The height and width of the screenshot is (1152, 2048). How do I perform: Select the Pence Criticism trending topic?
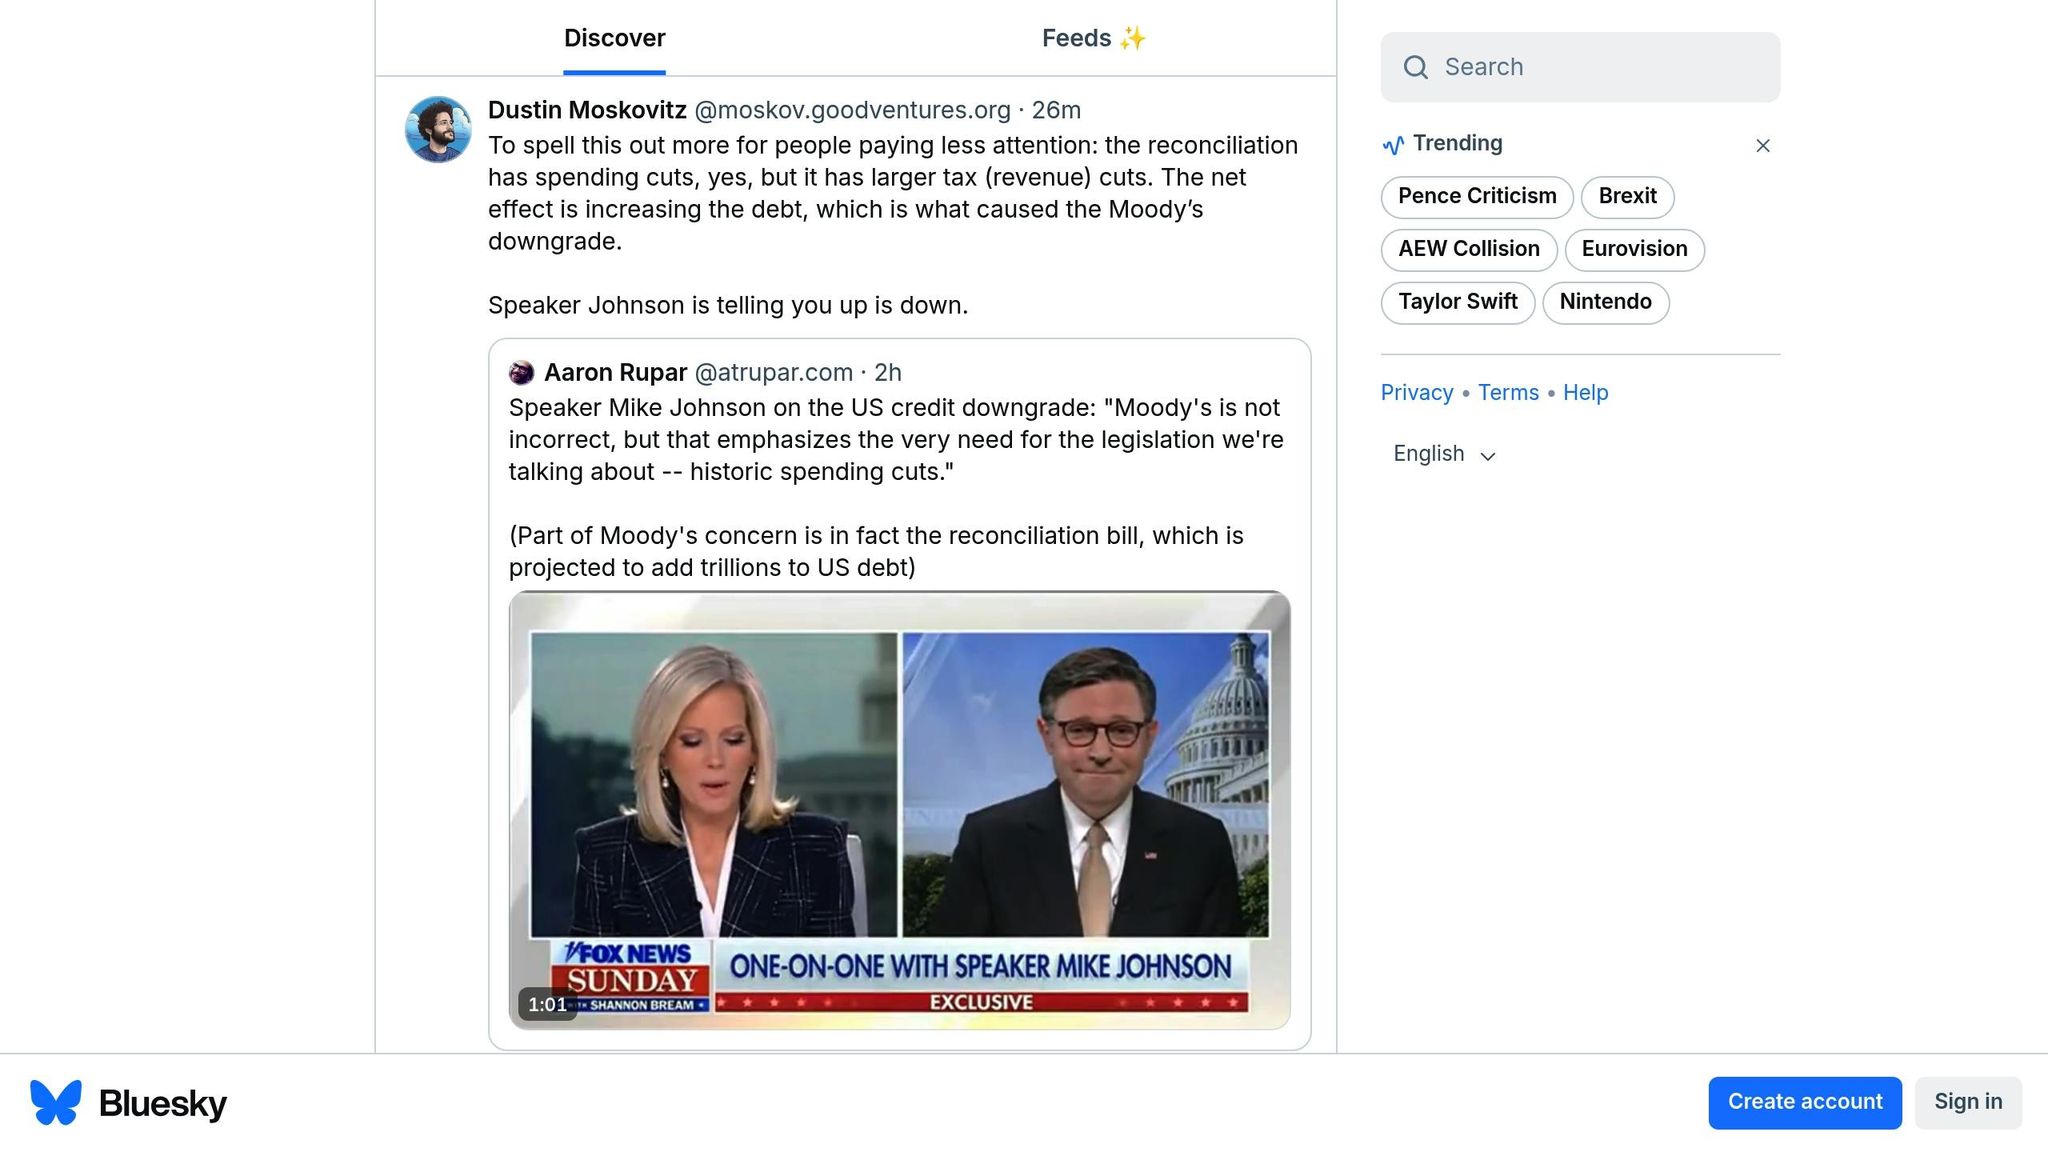point(1476,196)
